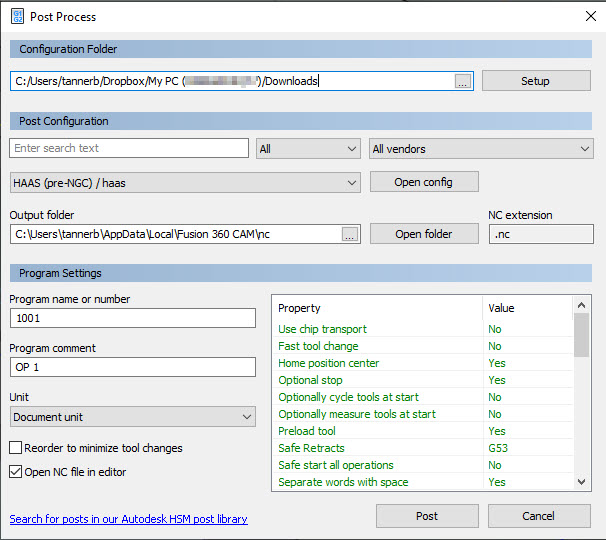
Task: Browse for configuration folder with ellipsis button
Action: coord(462,82)
